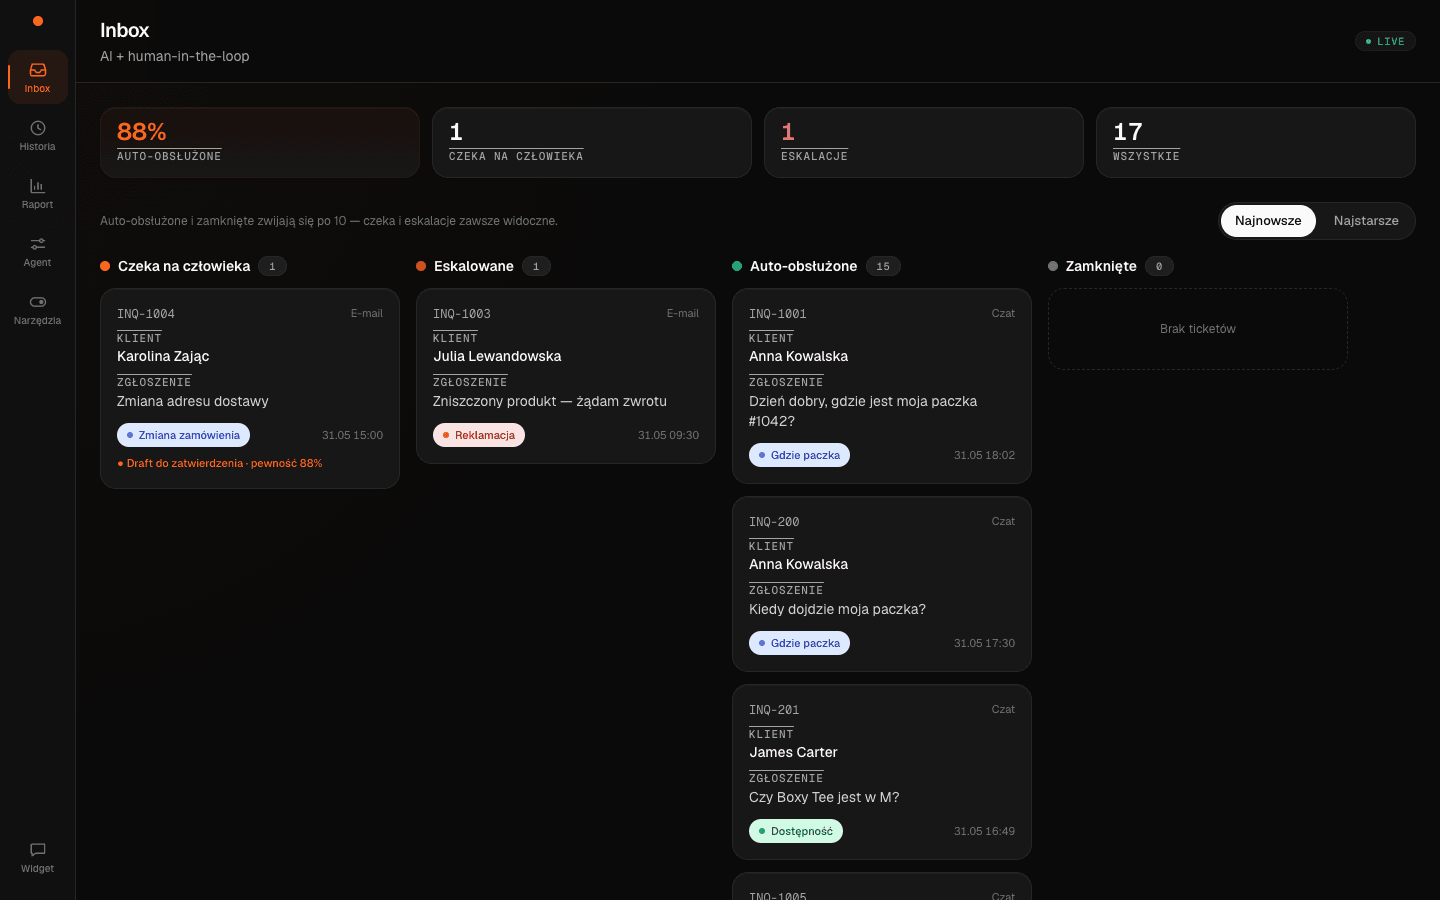
Task: Open ticket INQ-201 from James Carter
Action: pyautogui.click(x=882, y=772)
